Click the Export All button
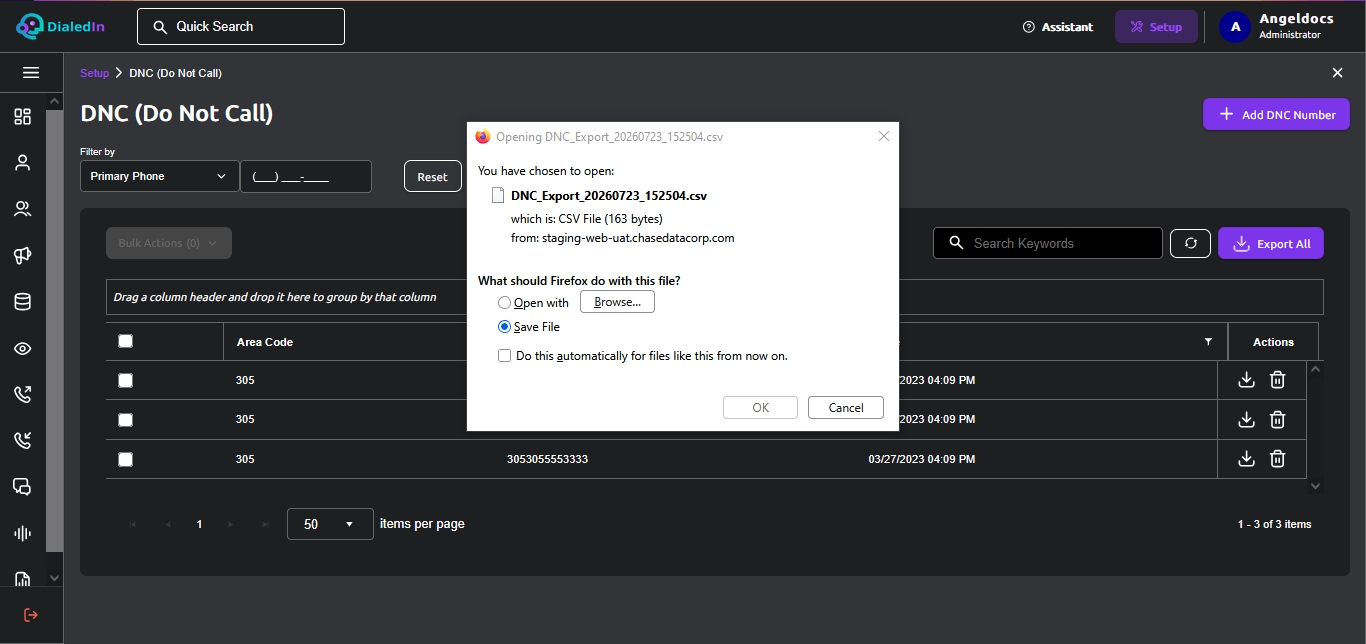 point(1271,243)
